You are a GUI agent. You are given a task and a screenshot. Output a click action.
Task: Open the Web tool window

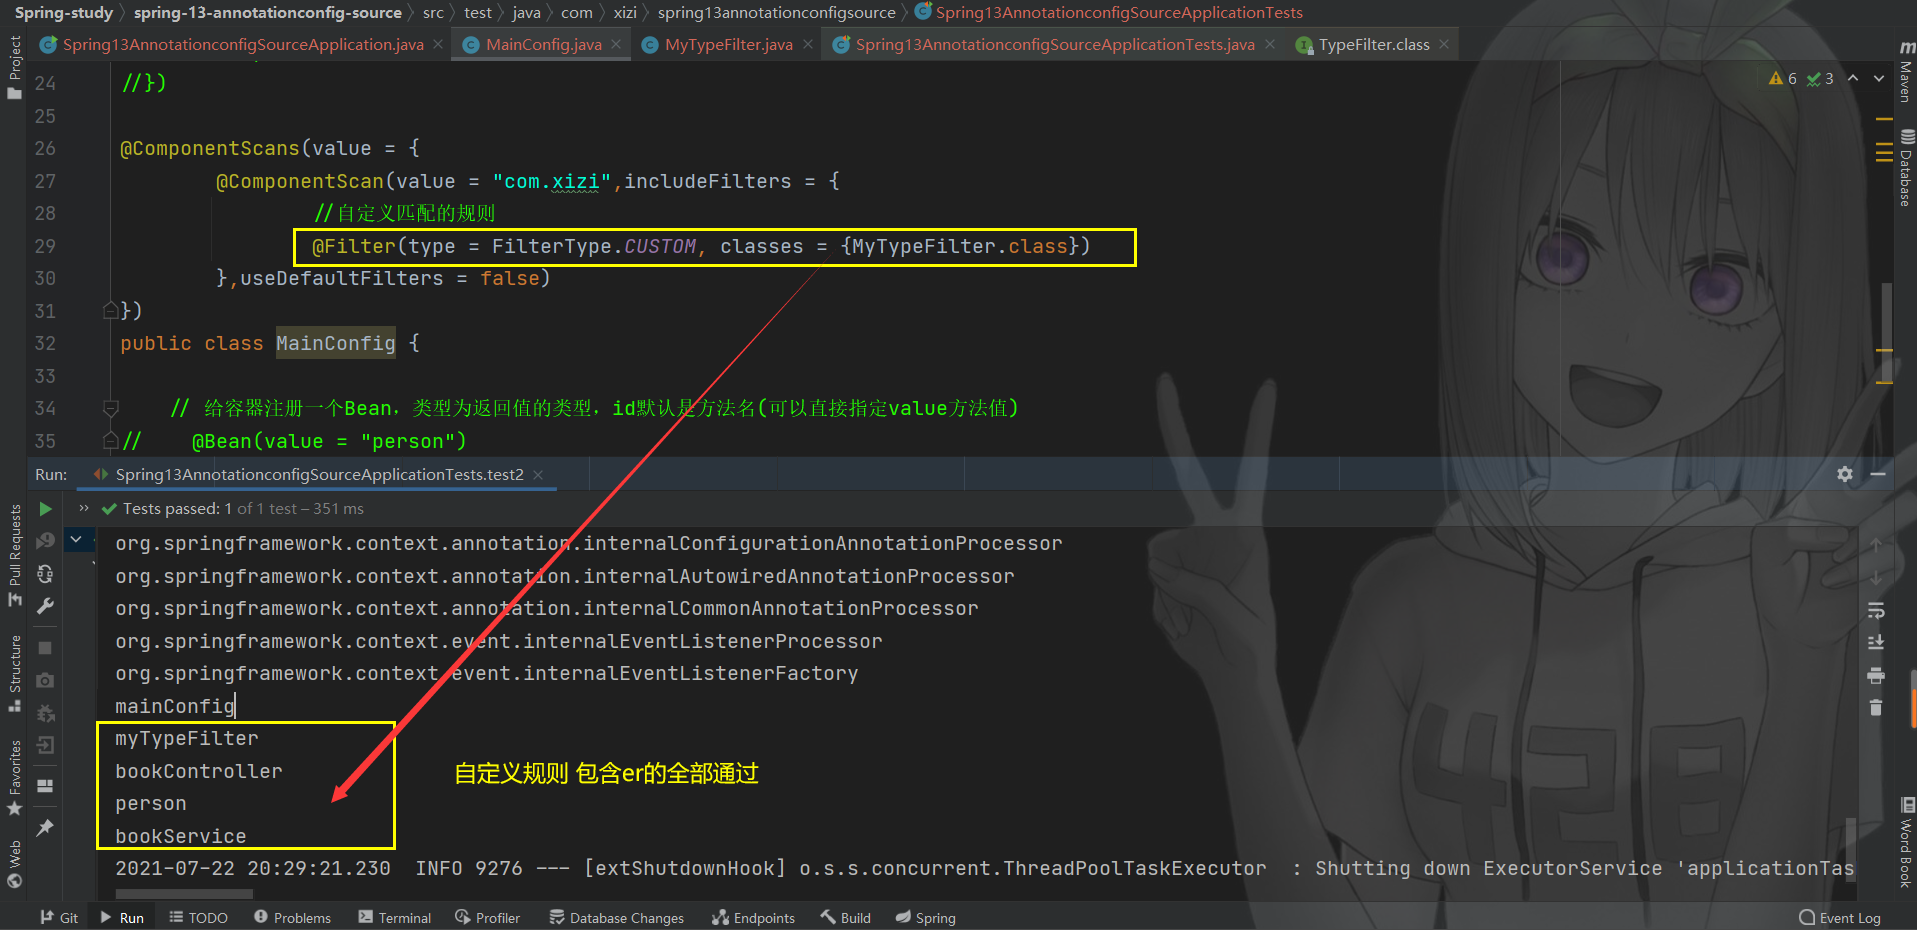(x=14, y=864)
